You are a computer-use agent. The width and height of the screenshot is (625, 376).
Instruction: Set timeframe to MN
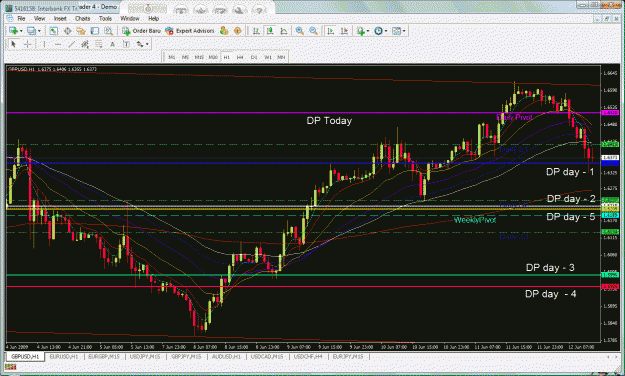281,57
